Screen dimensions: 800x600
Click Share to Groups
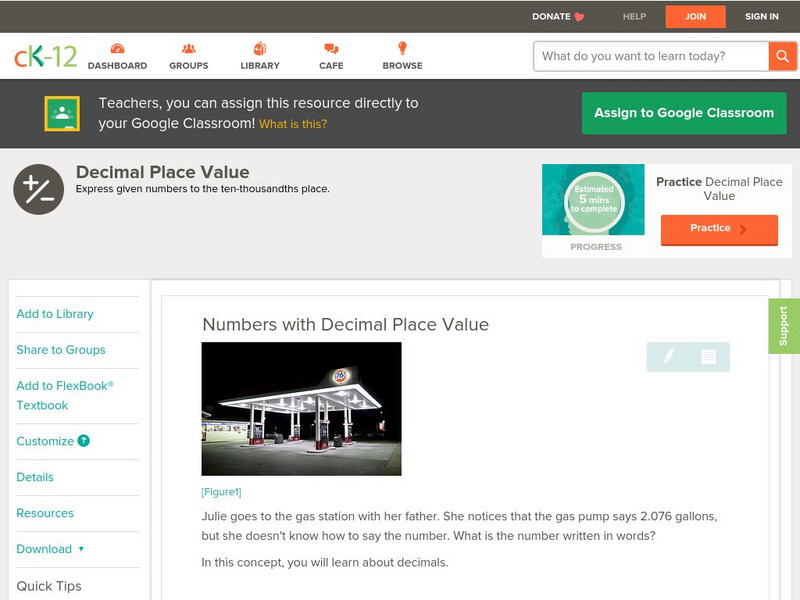(x=61, y=349)
